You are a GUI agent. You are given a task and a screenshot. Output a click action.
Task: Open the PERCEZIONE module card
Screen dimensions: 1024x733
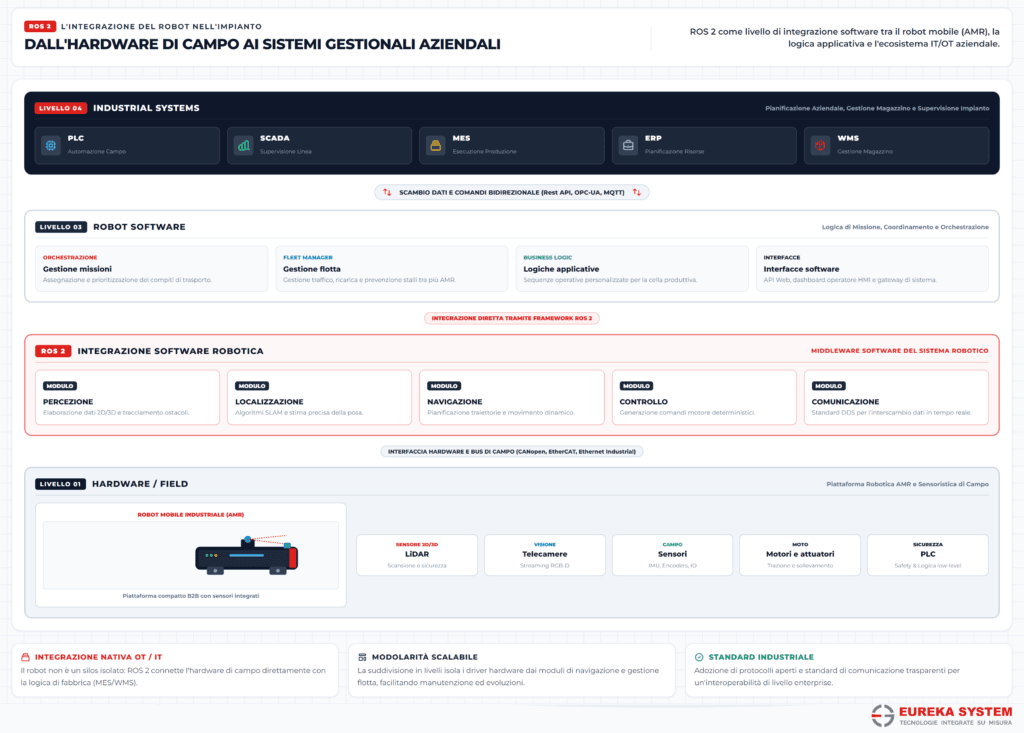(127, 398)
